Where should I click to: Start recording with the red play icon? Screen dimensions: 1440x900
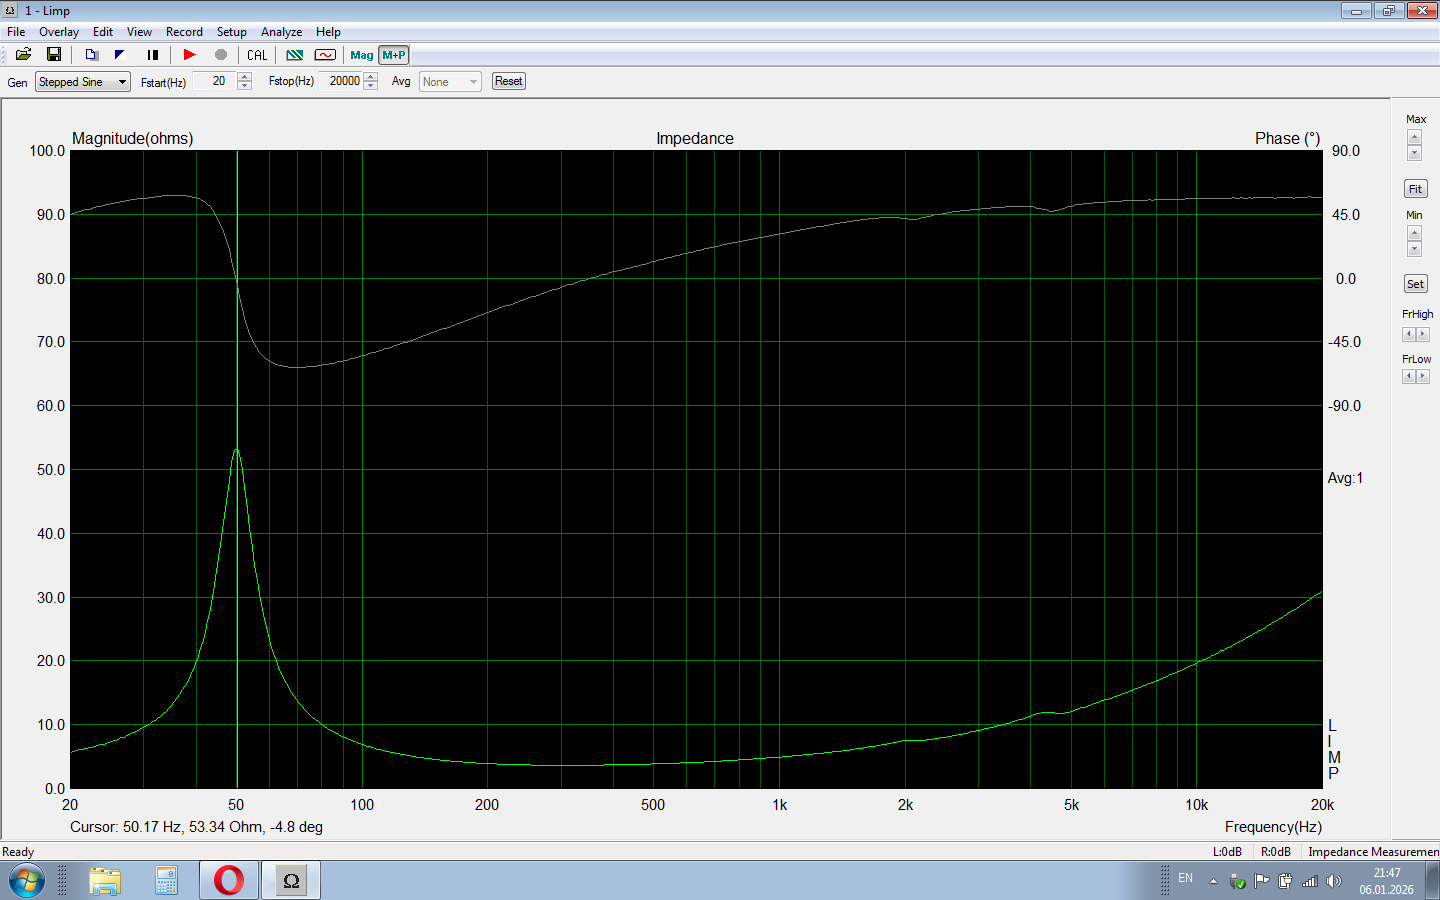189,55
